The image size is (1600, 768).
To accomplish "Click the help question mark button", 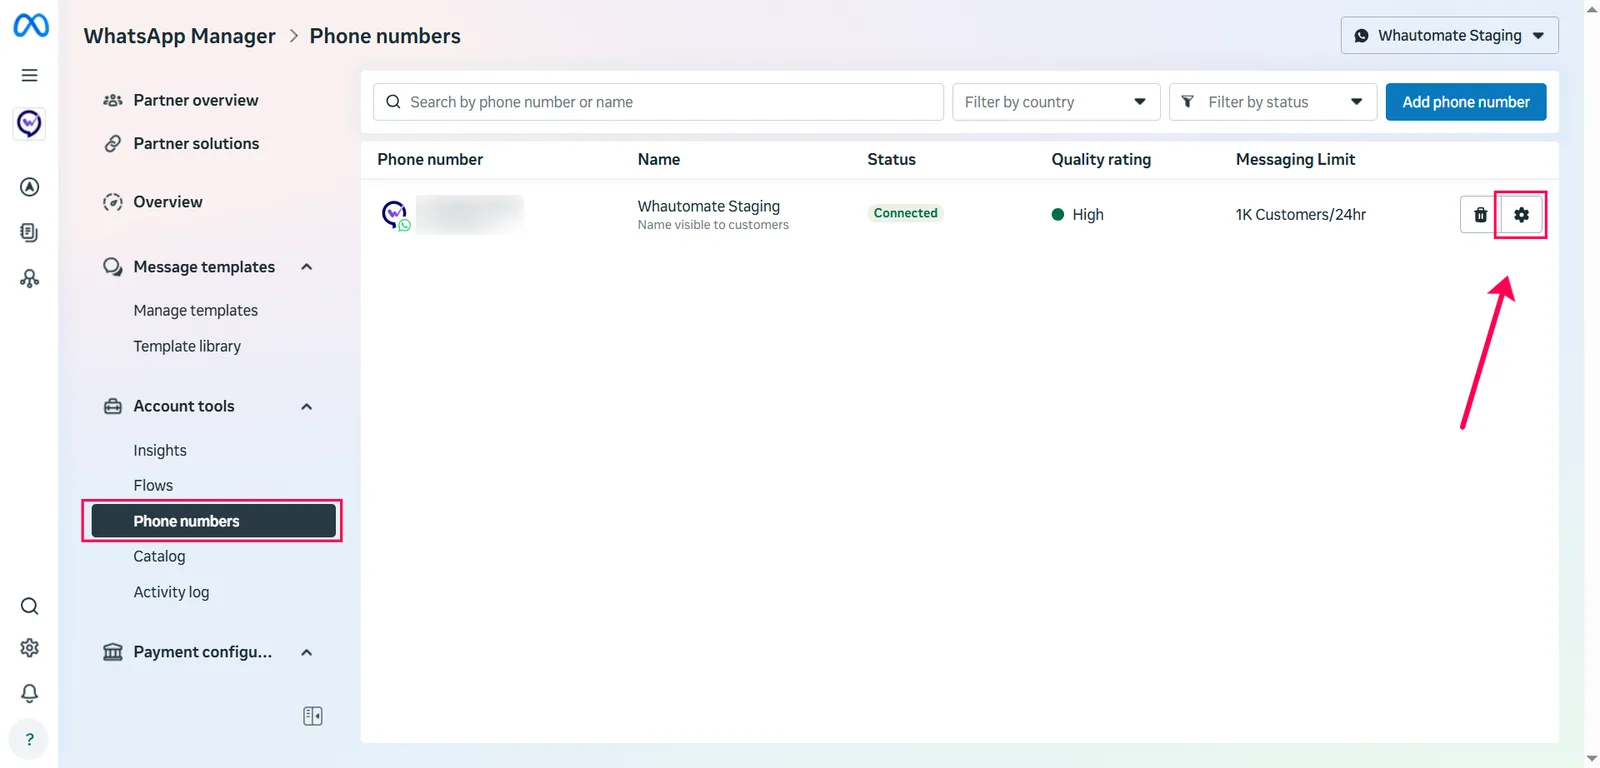I will point(29,740).
